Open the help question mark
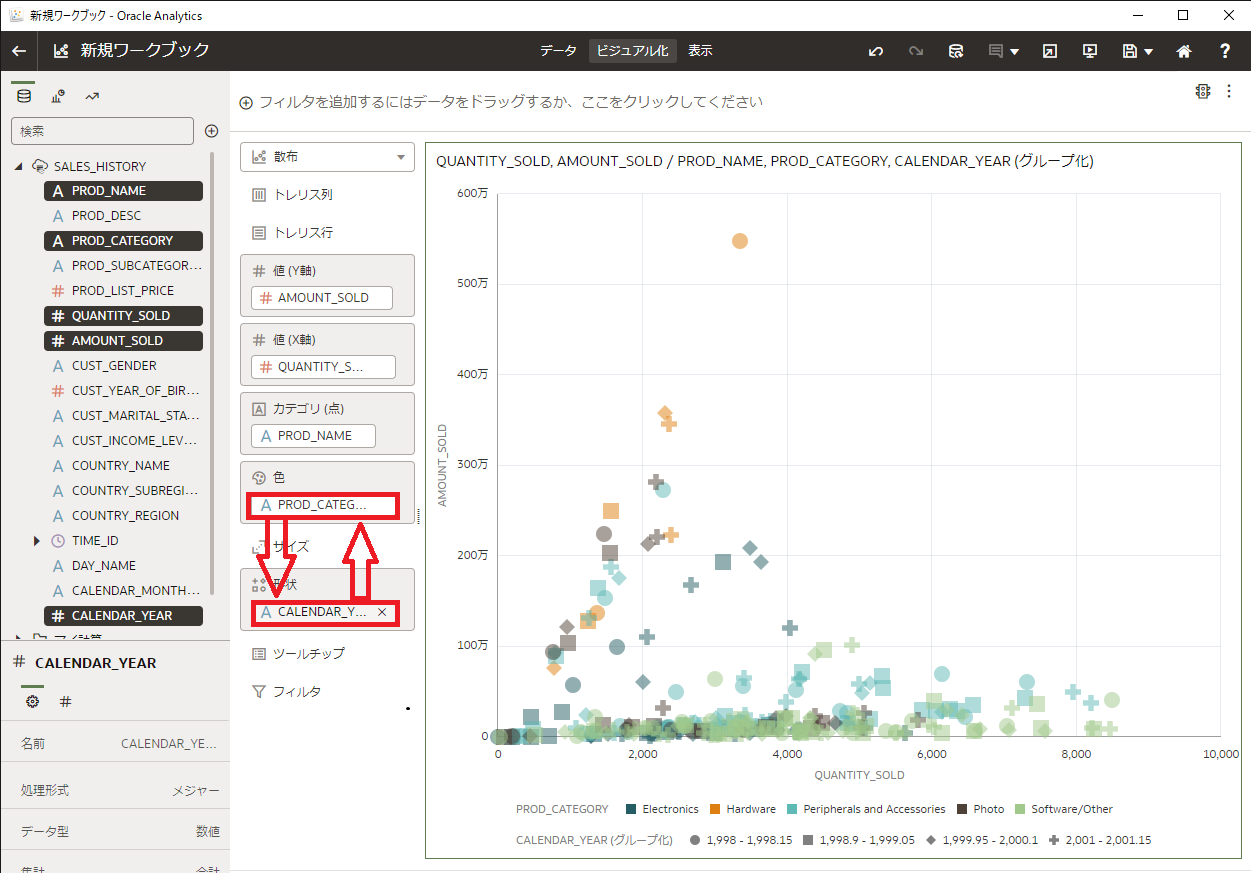The width and height of the screenshot is (1251, 873). point(1225,51)
